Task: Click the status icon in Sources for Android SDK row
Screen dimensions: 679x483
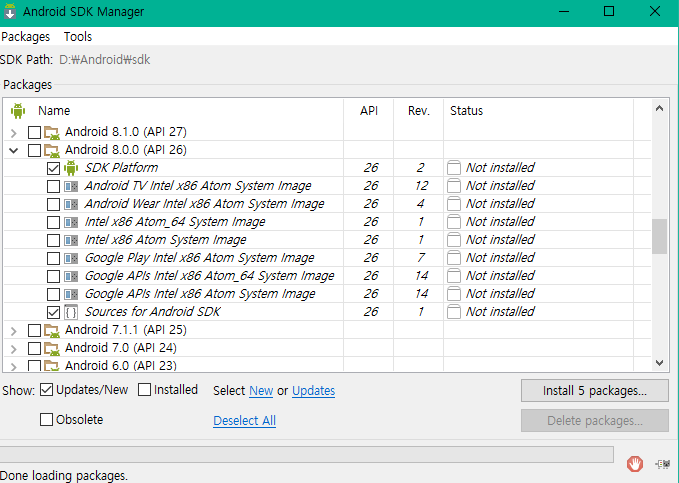Action: [453, 311]
